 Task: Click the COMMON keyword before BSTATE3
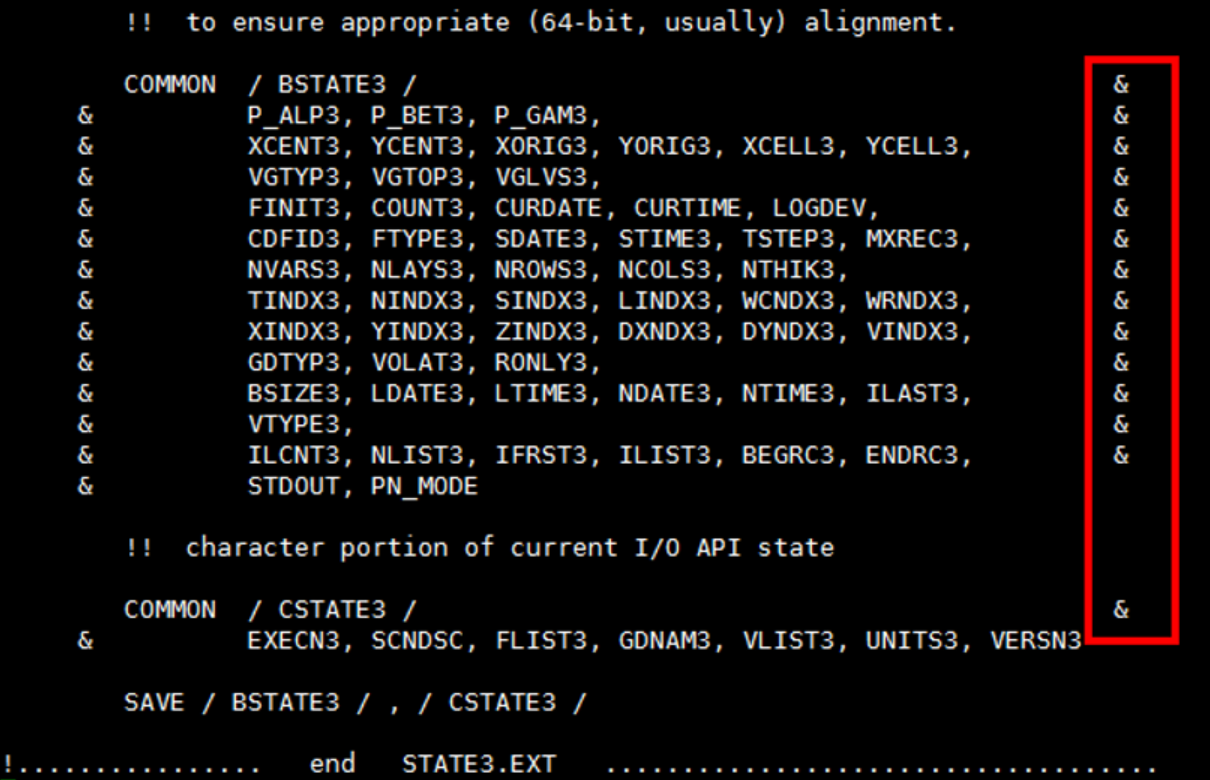click(170, 85)
